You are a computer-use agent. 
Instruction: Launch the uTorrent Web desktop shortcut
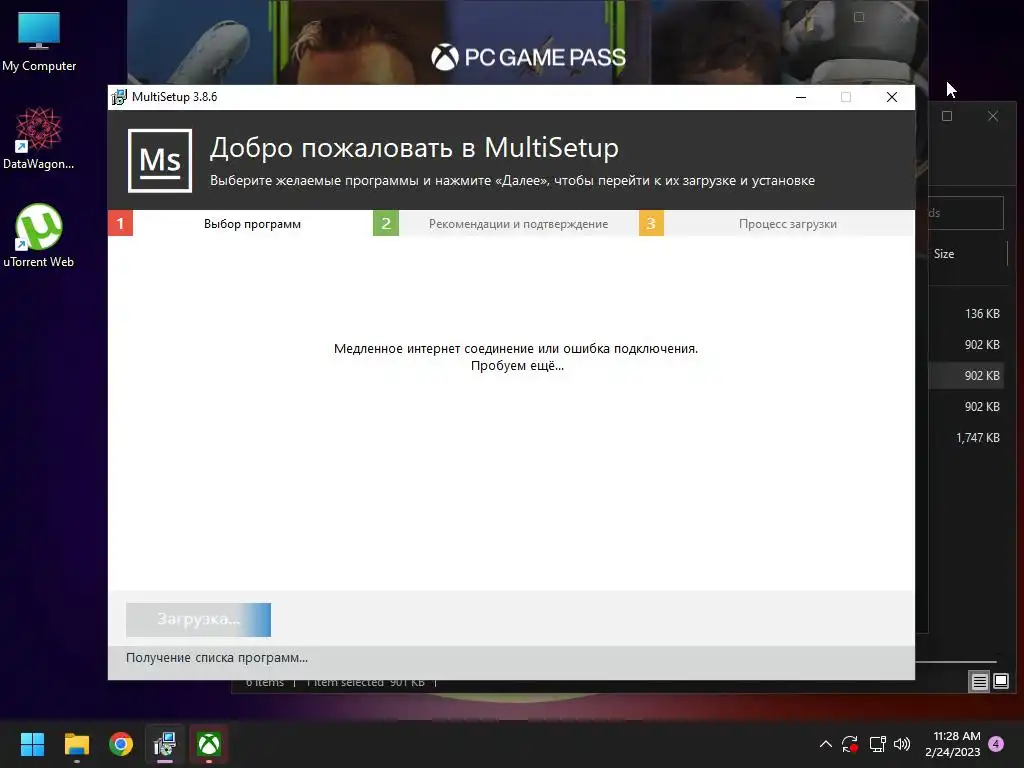click(x=39, y=236)
